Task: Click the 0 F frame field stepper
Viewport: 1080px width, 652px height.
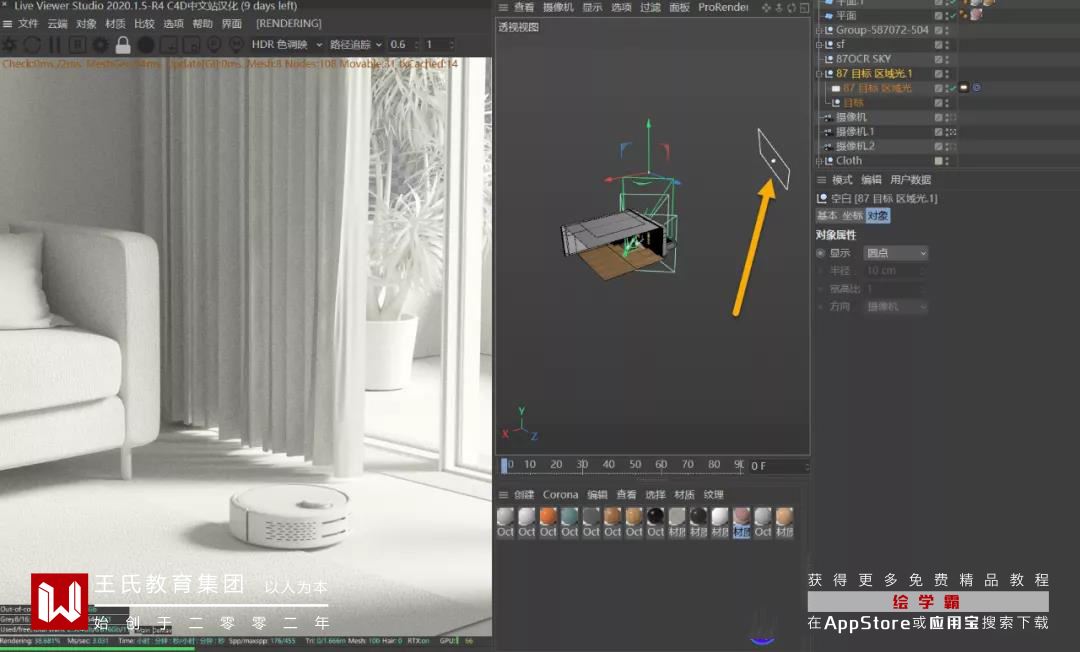Action: click(807, 466)
